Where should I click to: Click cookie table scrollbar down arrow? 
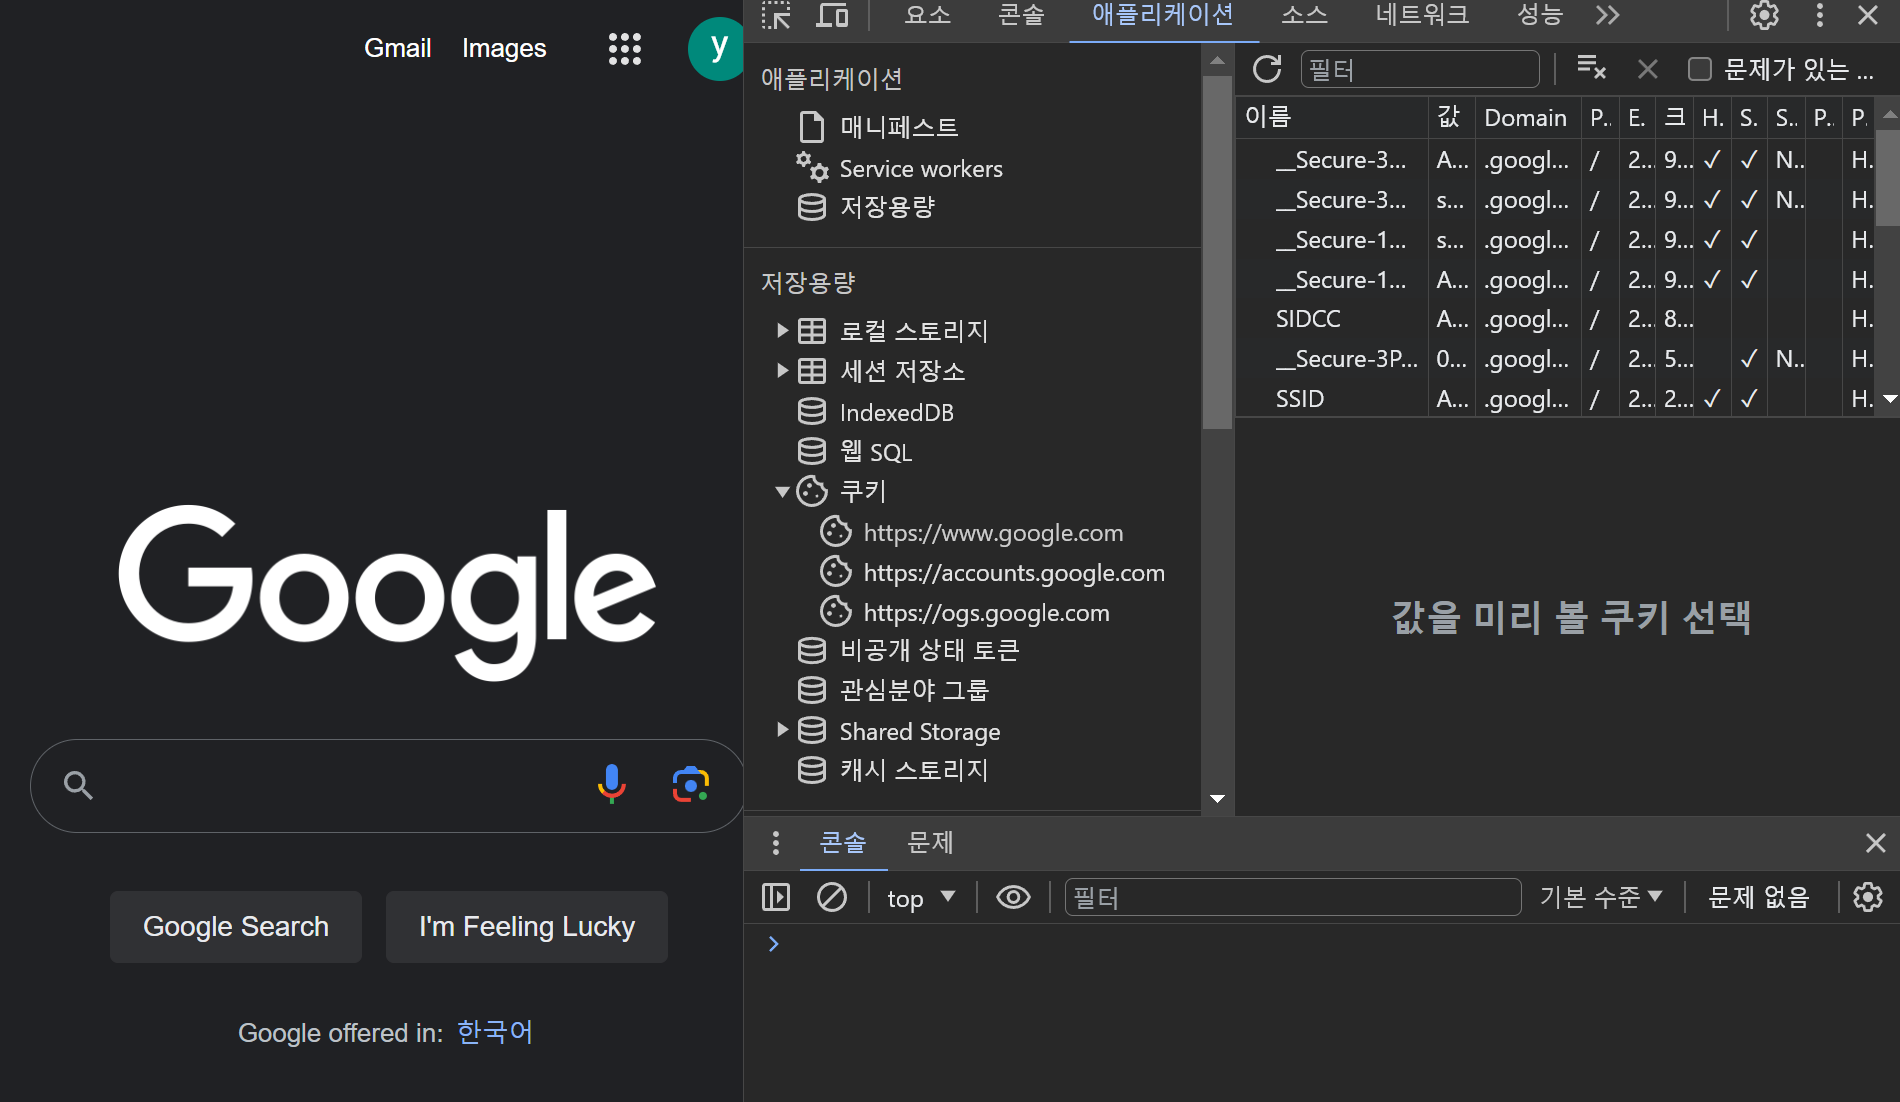click(x=1889, y=398)
